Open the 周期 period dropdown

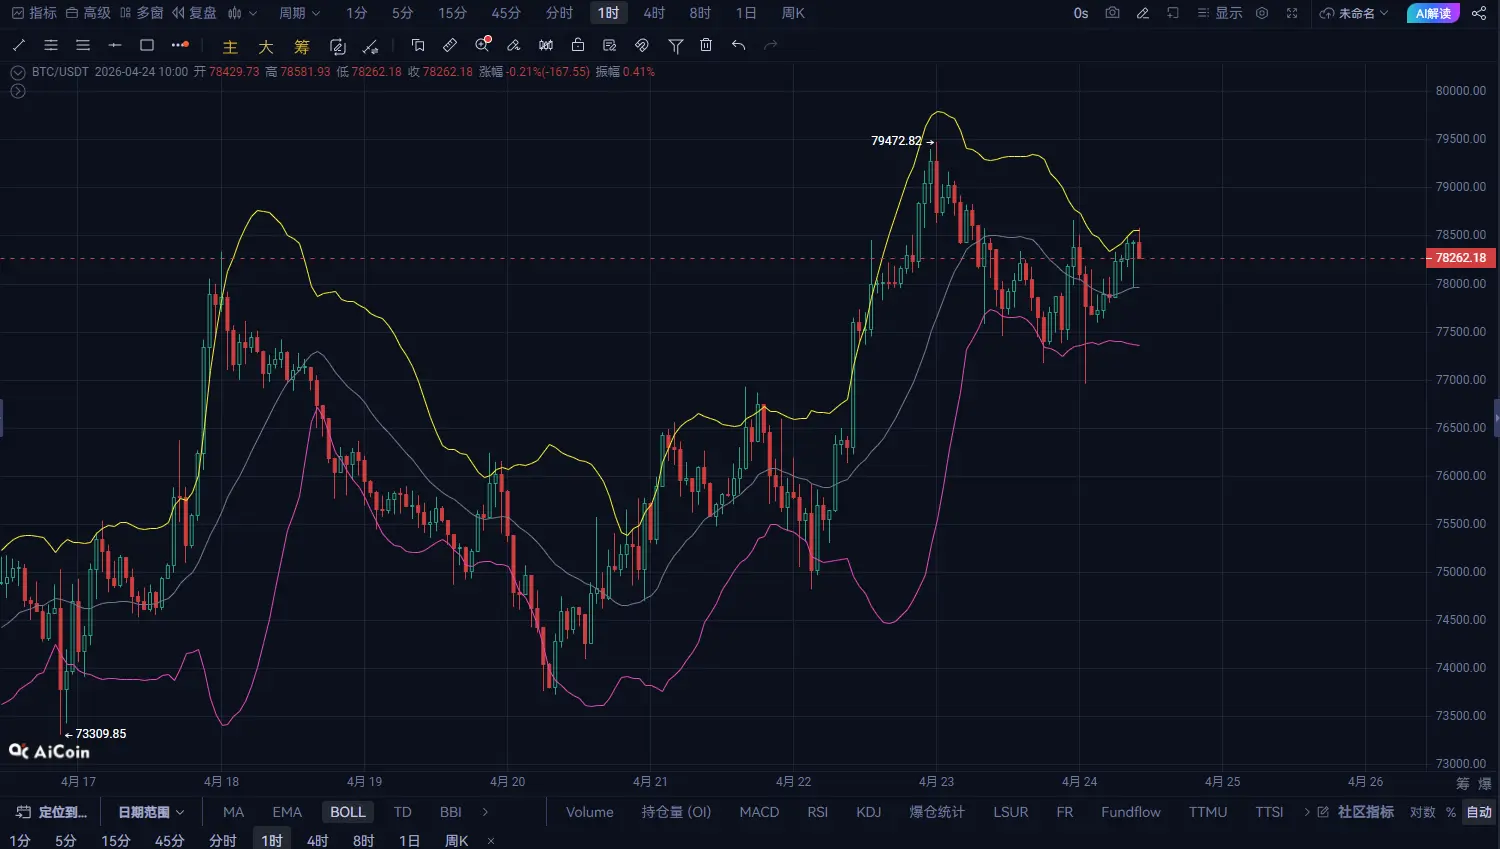tap(299, 13)
